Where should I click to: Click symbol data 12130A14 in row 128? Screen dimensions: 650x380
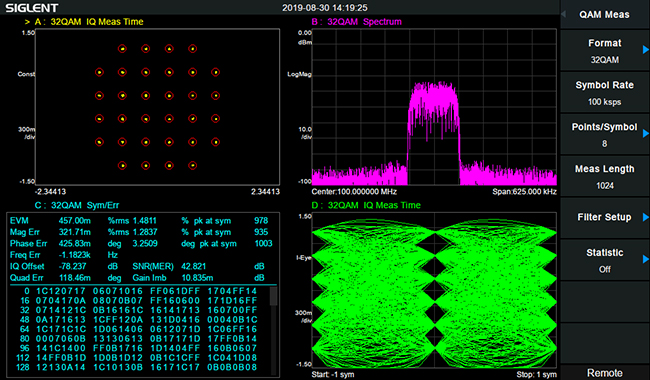pos(61,367)
